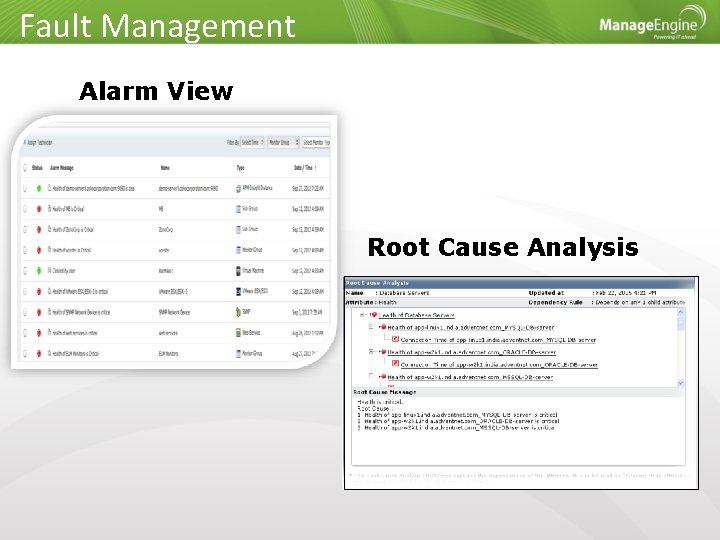
Task: Open the Select Time filter dropdown
Action: click(253, 143)
